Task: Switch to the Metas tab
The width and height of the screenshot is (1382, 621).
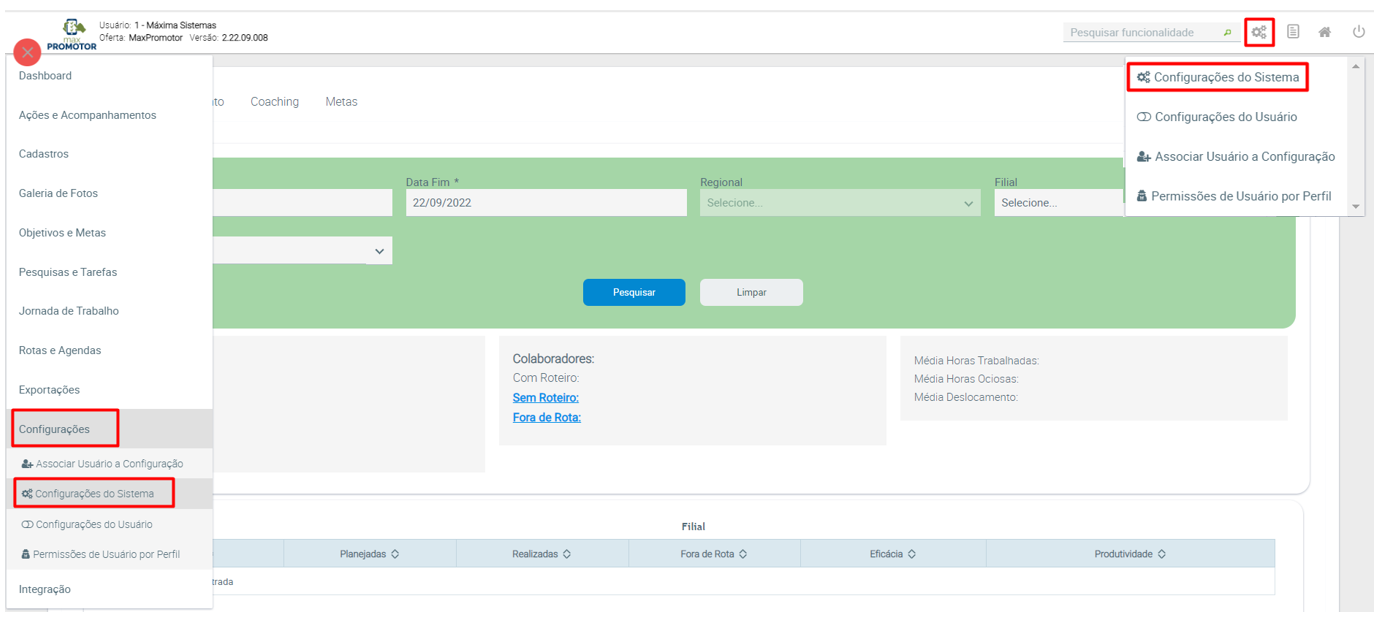Action: click(x=341, y=102)
